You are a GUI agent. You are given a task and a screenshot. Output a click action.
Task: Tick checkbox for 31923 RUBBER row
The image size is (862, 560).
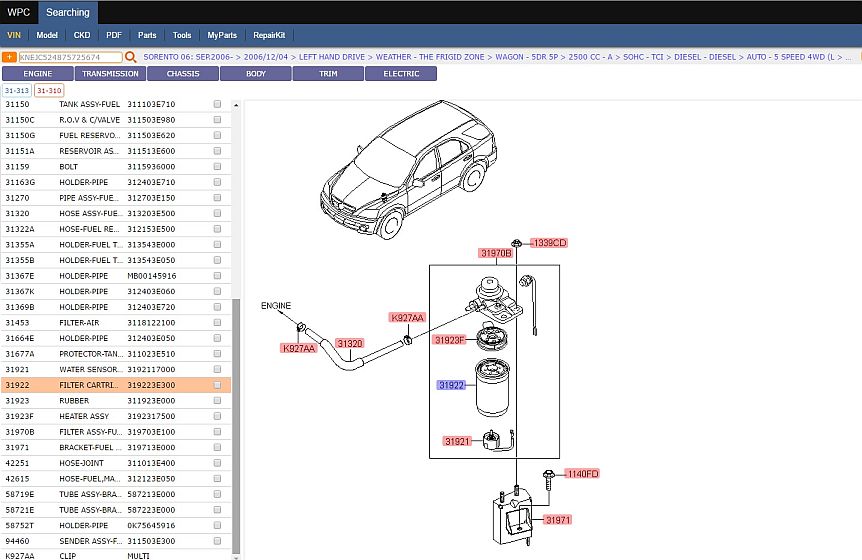pyautogui.click(x=217, y=401)
